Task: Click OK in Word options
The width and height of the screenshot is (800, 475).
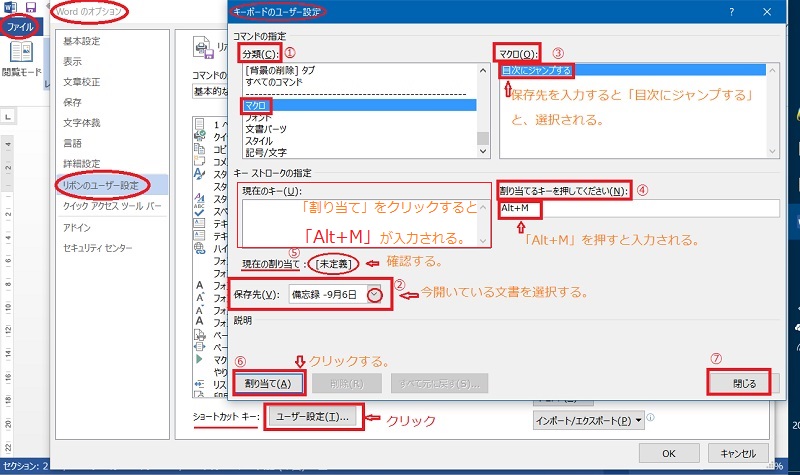Action: 669,454
